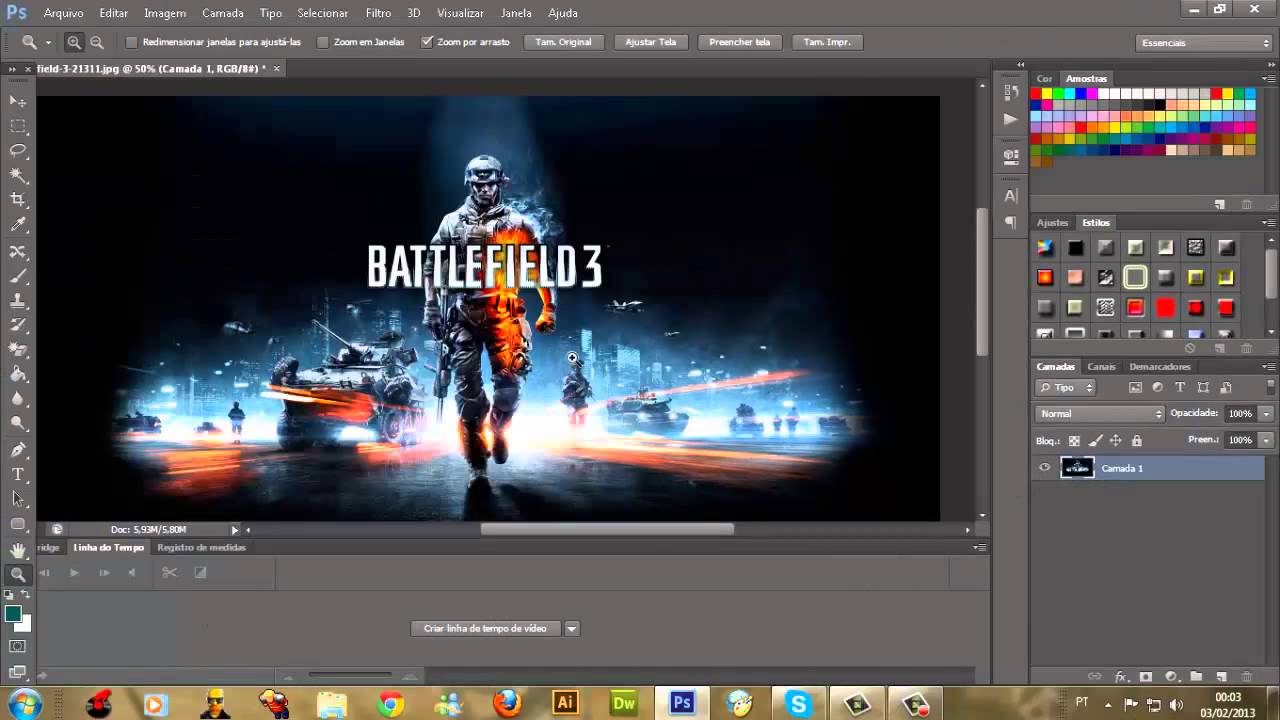This screenshot has width=1280, height=720.
Task: Enable Redimensionar janelas para ajustá-las checkbox
Action: [x=131, y=42]
